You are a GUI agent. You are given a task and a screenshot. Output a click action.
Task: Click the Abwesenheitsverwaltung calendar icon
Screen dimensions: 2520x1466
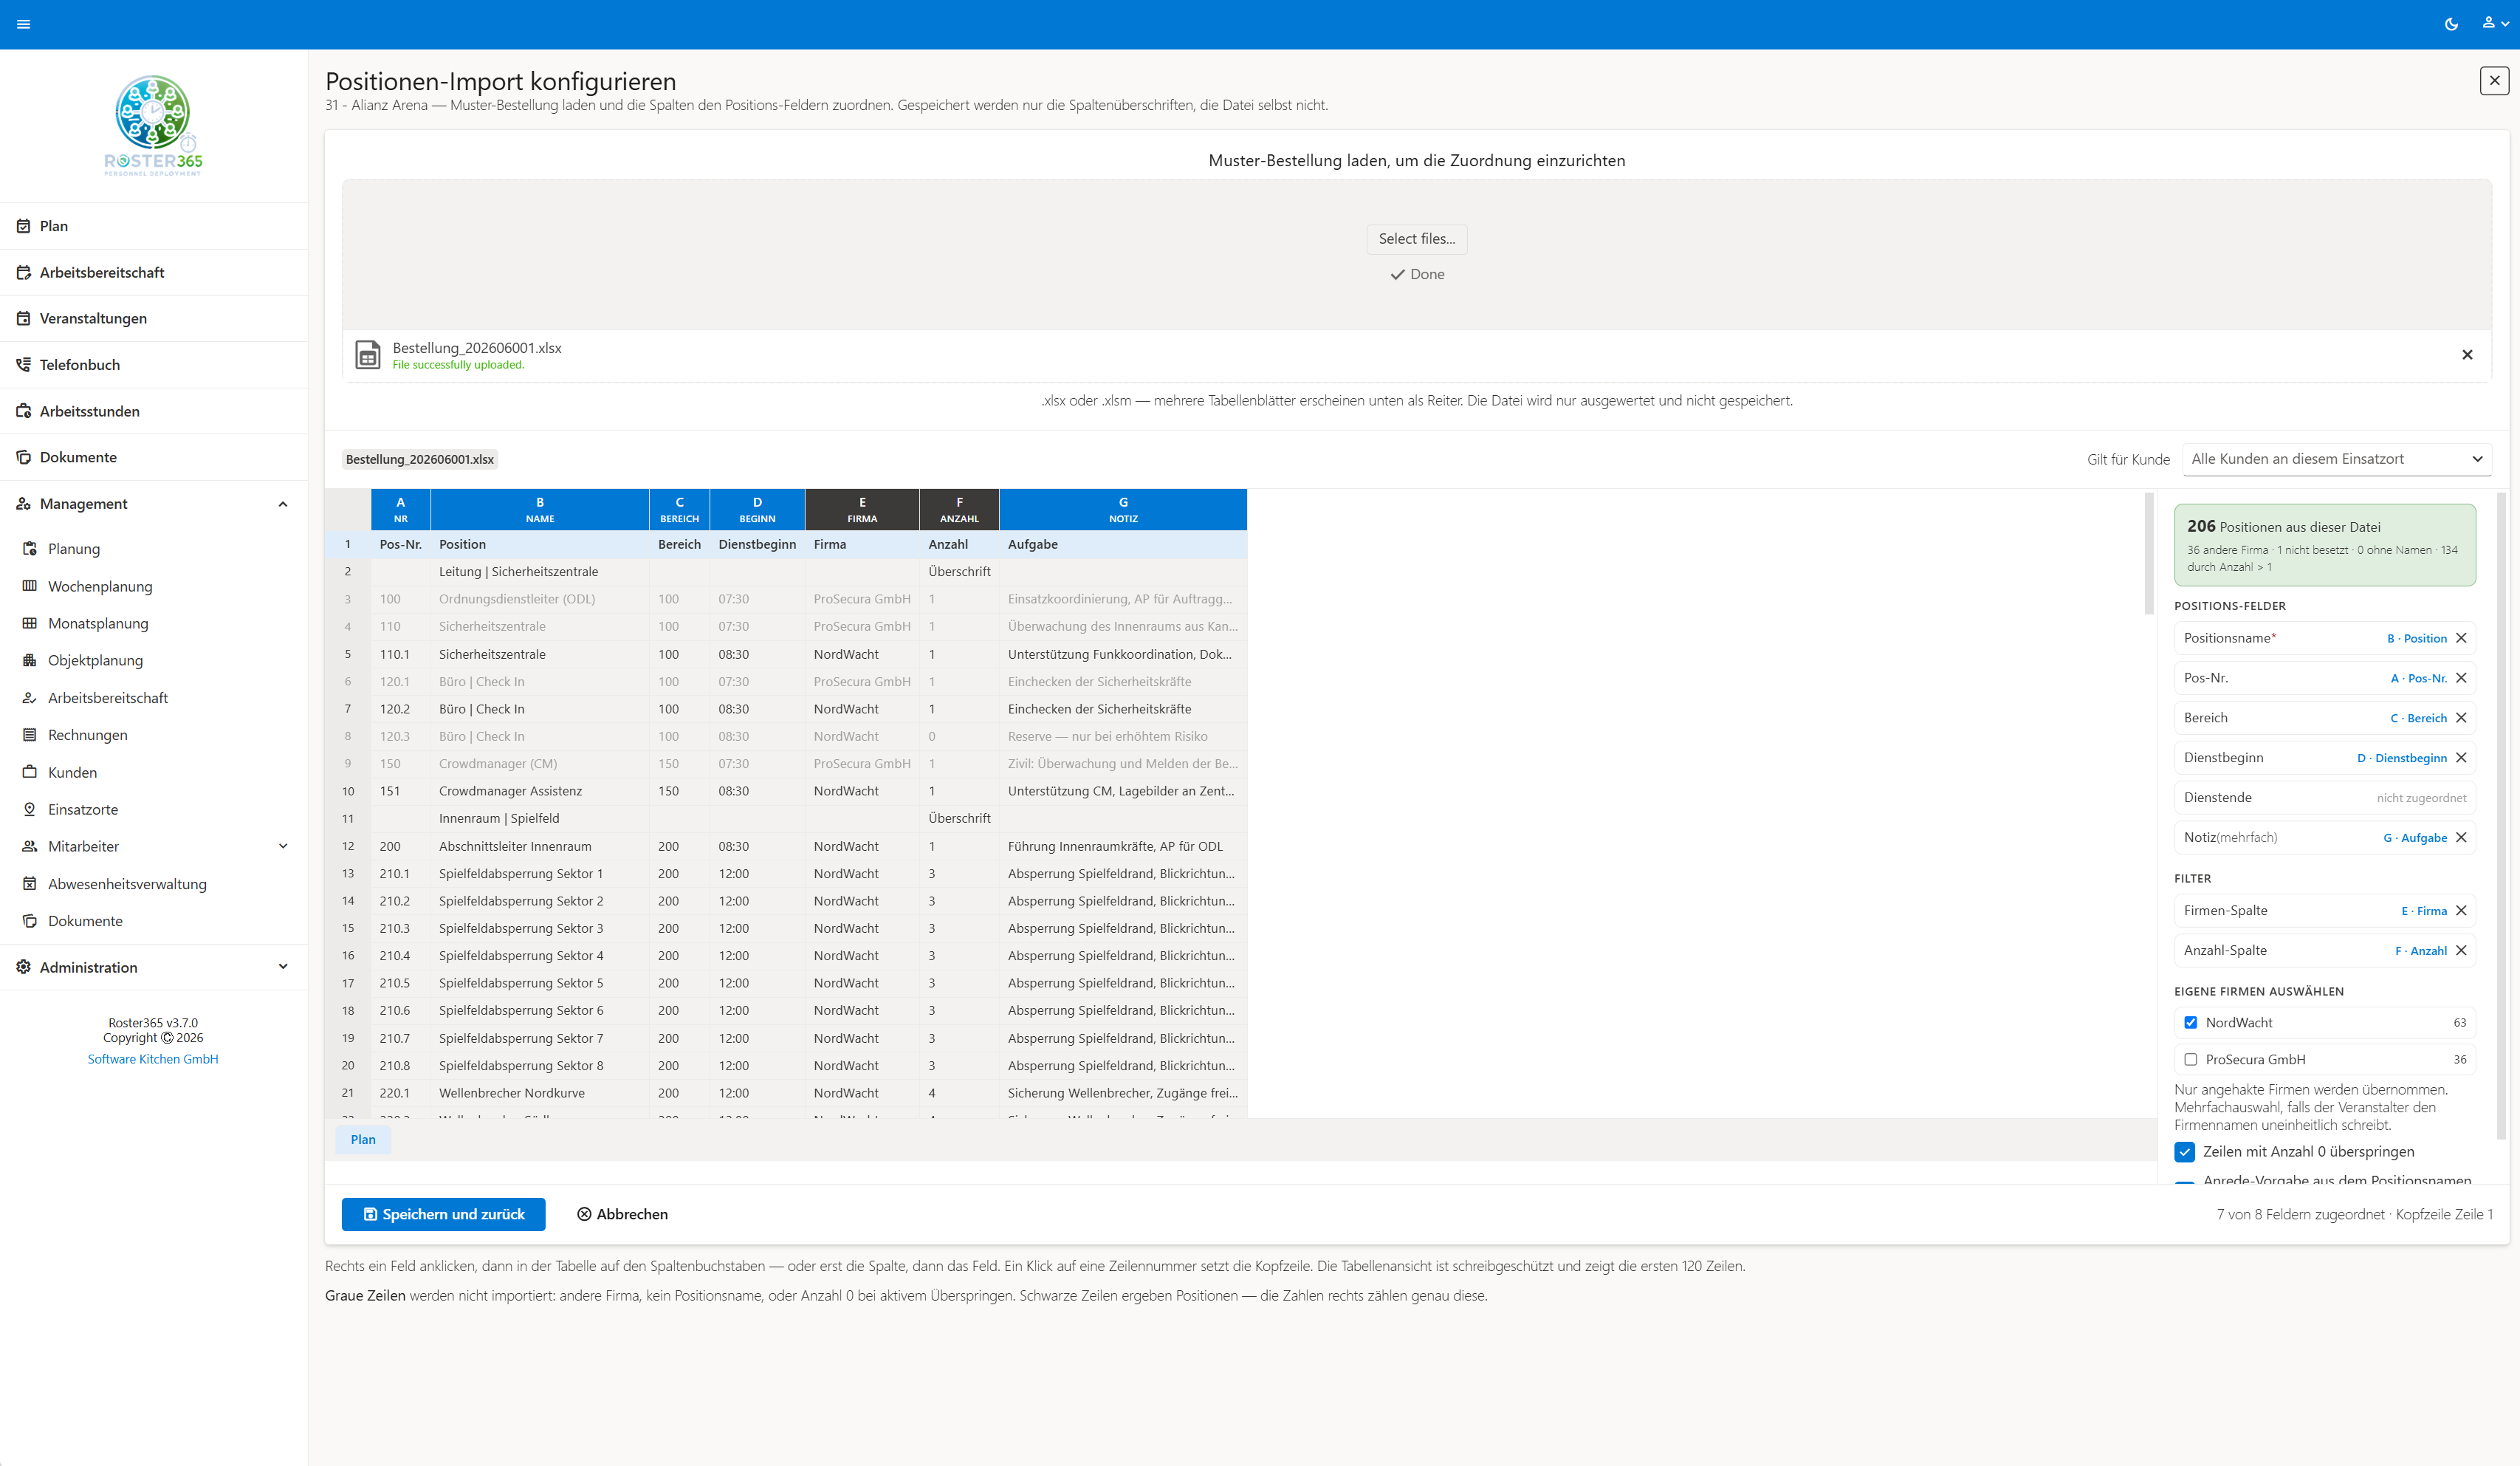30,884
